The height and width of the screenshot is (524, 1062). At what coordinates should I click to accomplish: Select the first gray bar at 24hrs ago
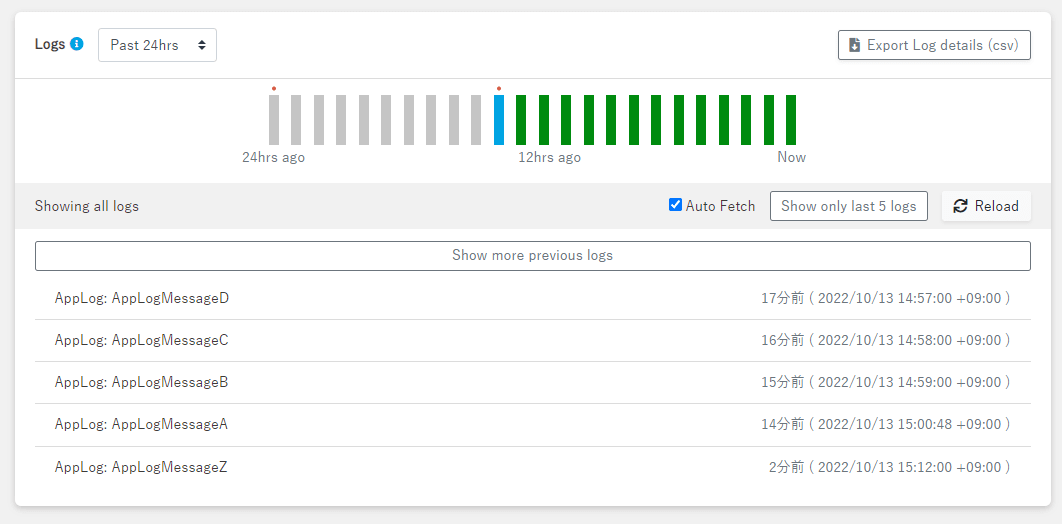[274, 120]
